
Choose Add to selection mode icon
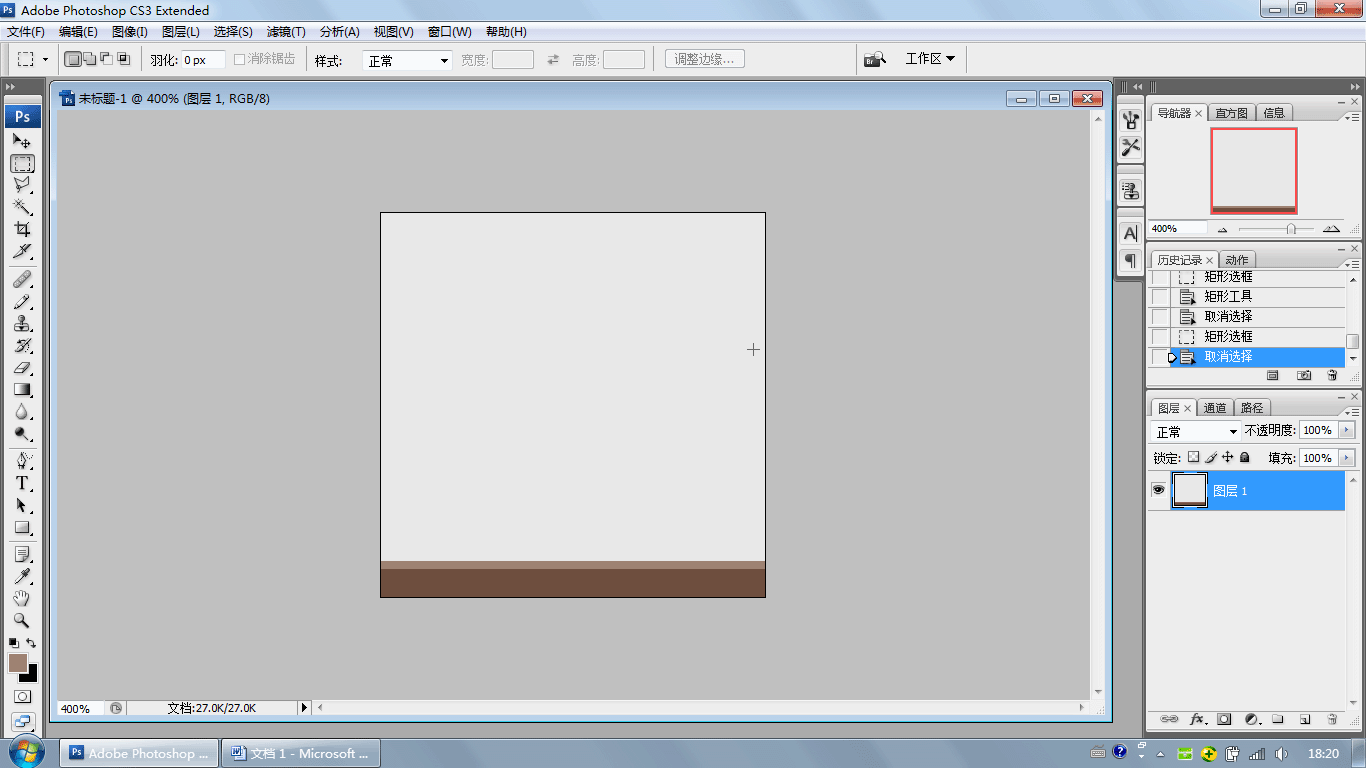click(89, 60)
